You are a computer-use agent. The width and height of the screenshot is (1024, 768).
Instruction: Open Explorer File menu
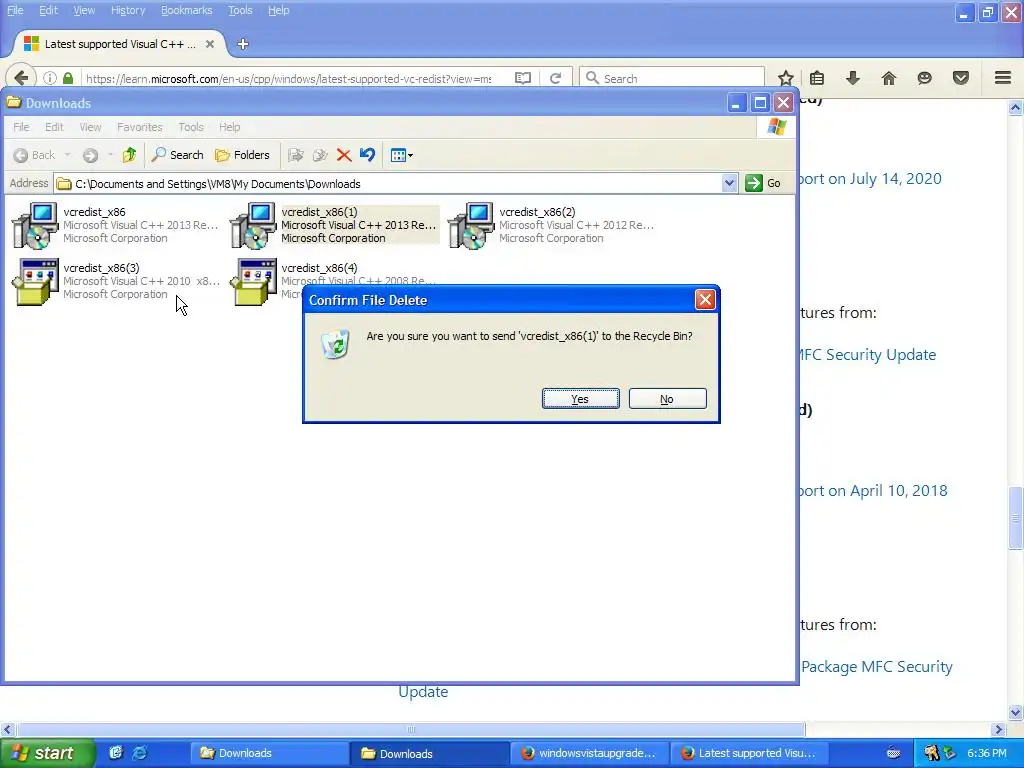coord(21,127)
